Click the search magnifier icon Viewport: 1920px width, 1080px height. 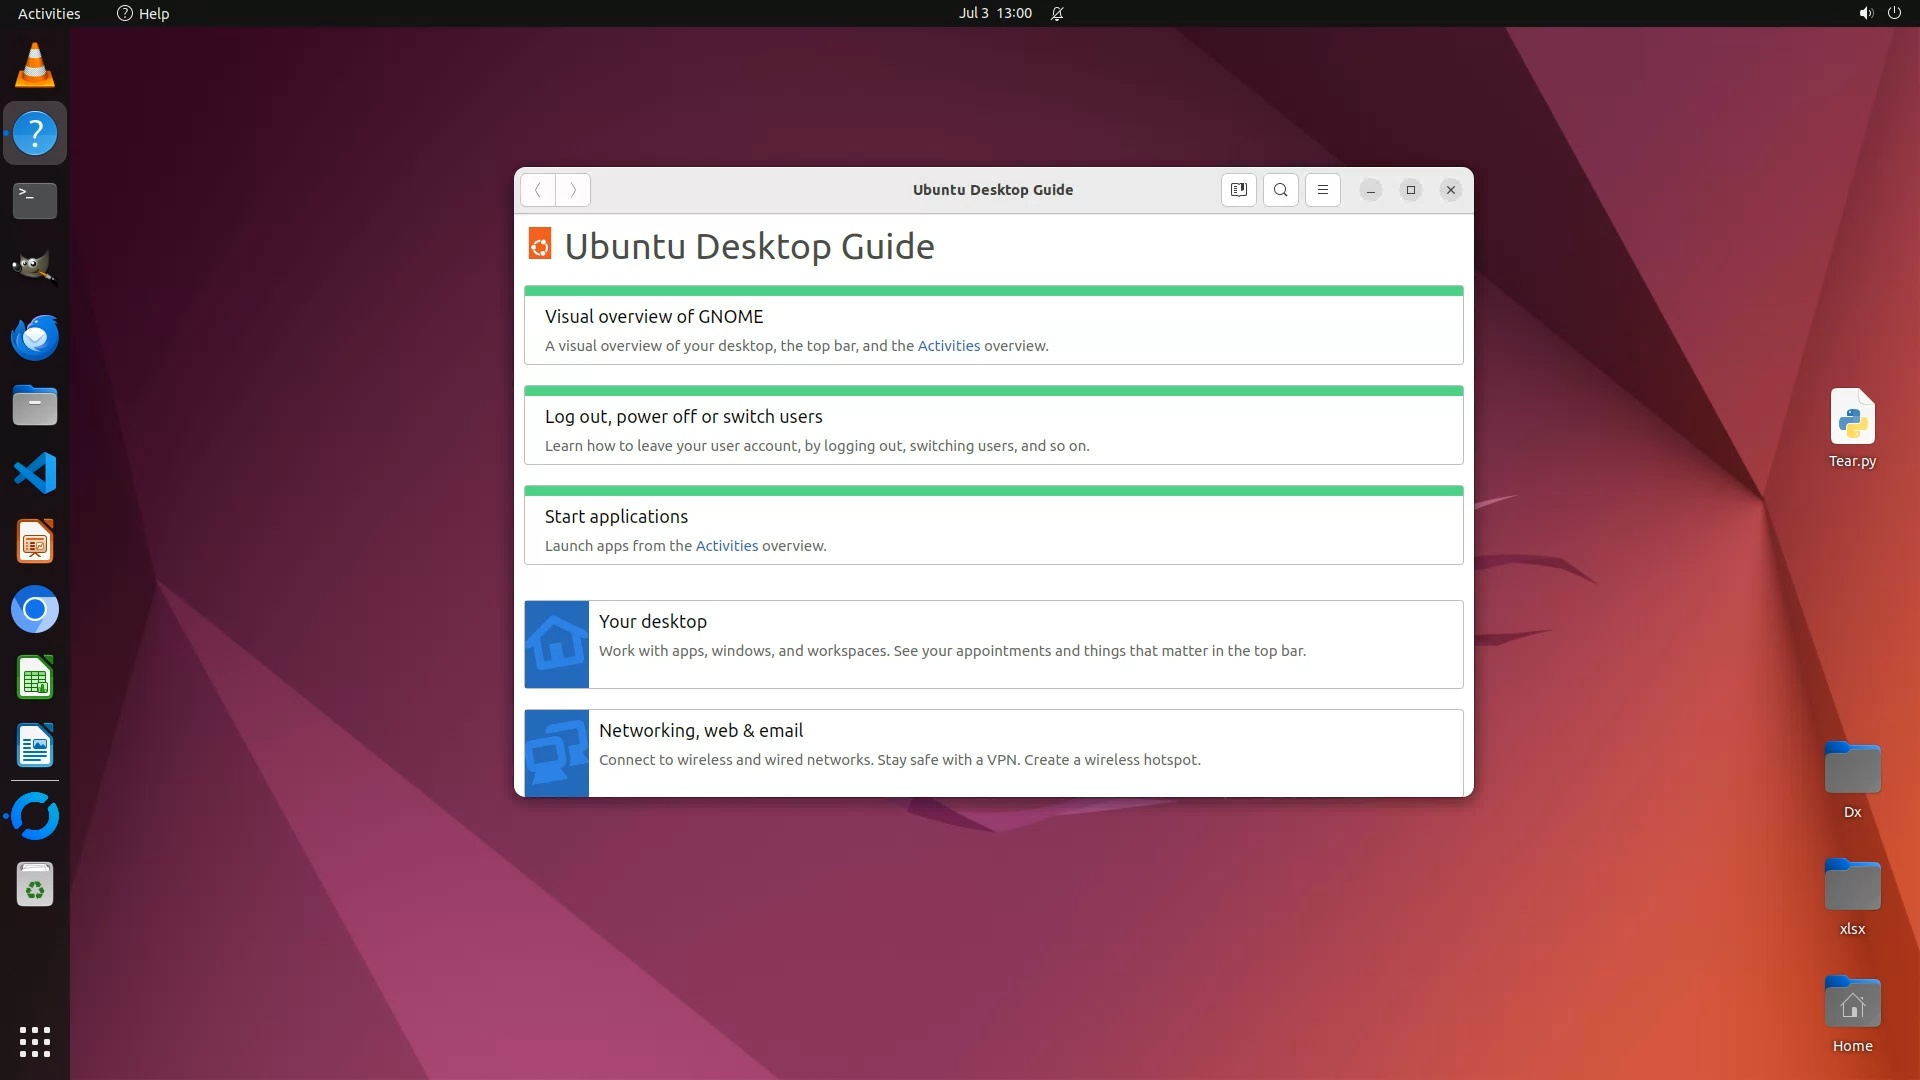click(1280, 190)
